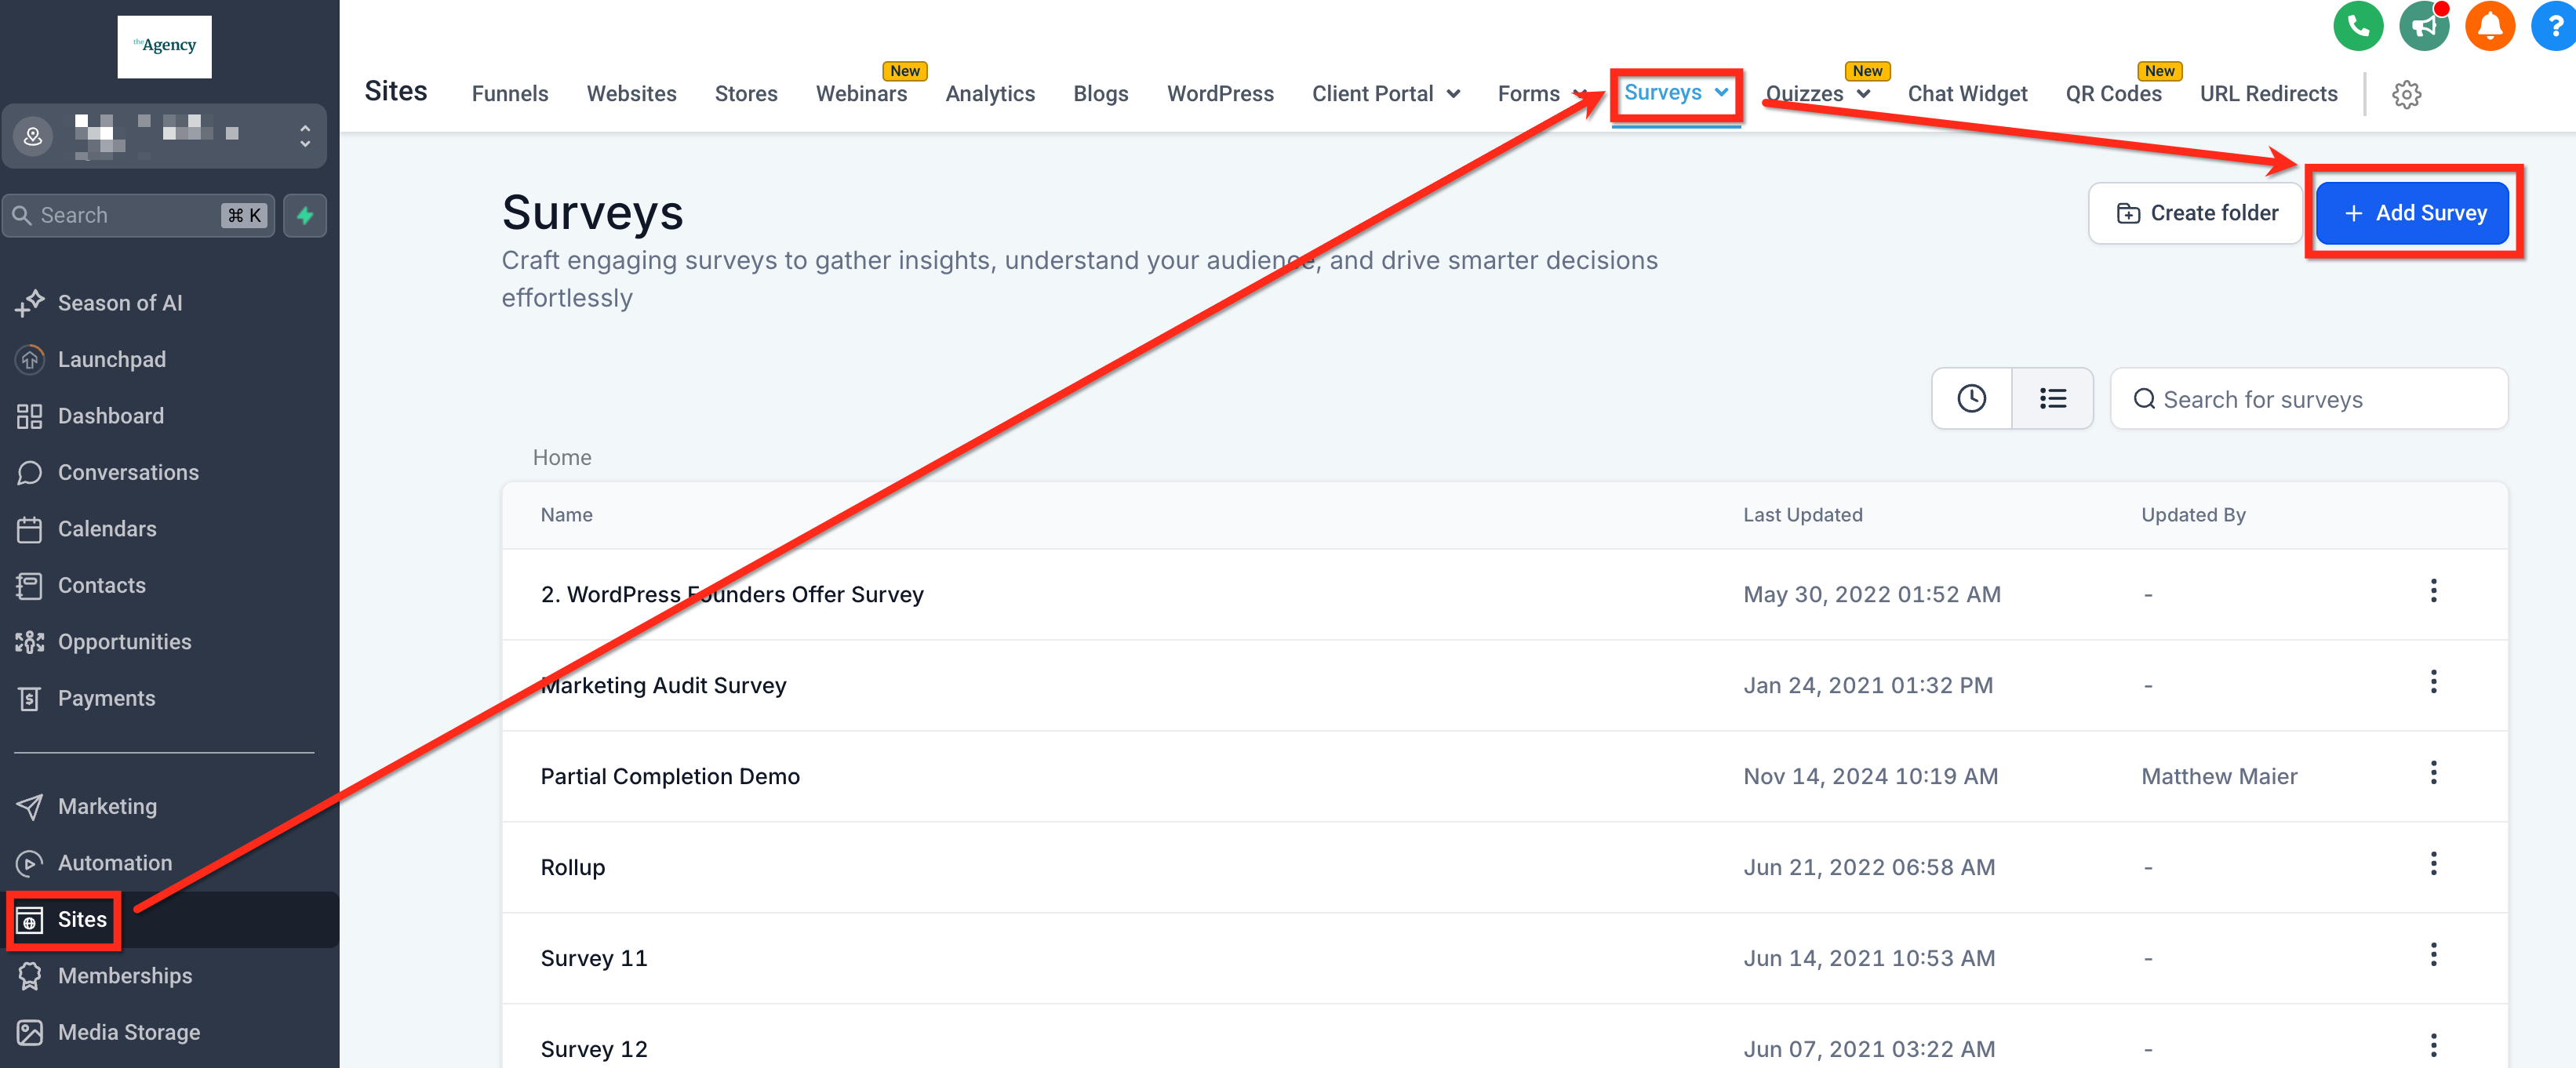The width and height of the screenshot is (2576, 1068).
Task: Open the Marketing Audit Survey row
Action: 664,686
